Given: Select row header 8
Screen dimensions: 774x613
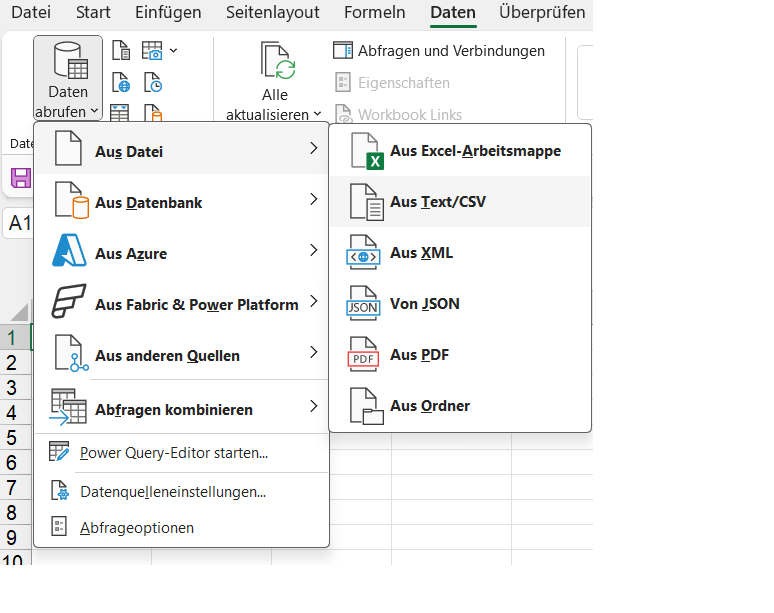Looking at the screenshot, I should click(x=15, y=512).
